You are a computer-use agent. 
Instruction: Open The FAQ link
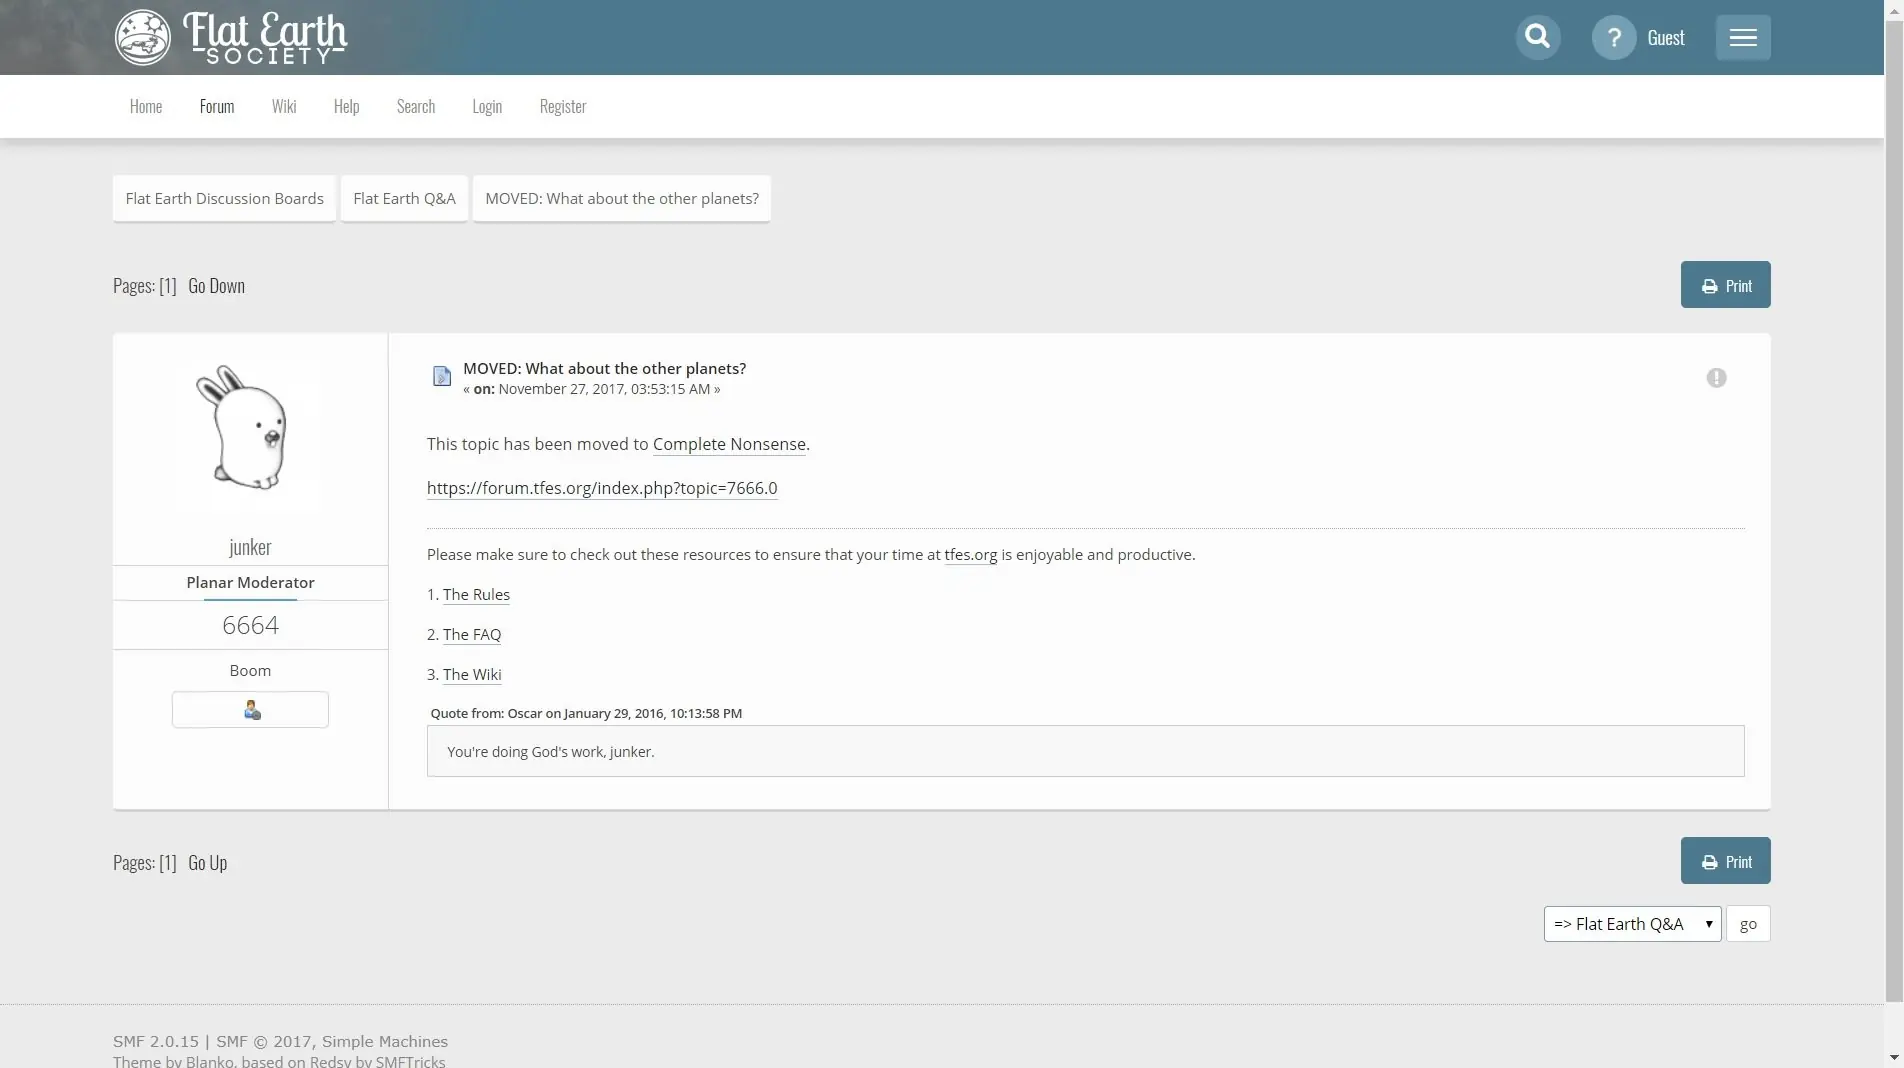472,635
